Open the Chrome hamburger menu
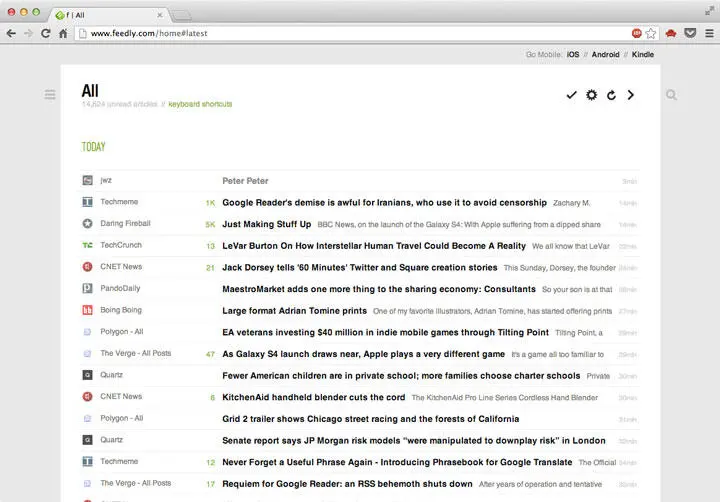 click(x=709, y=33)
